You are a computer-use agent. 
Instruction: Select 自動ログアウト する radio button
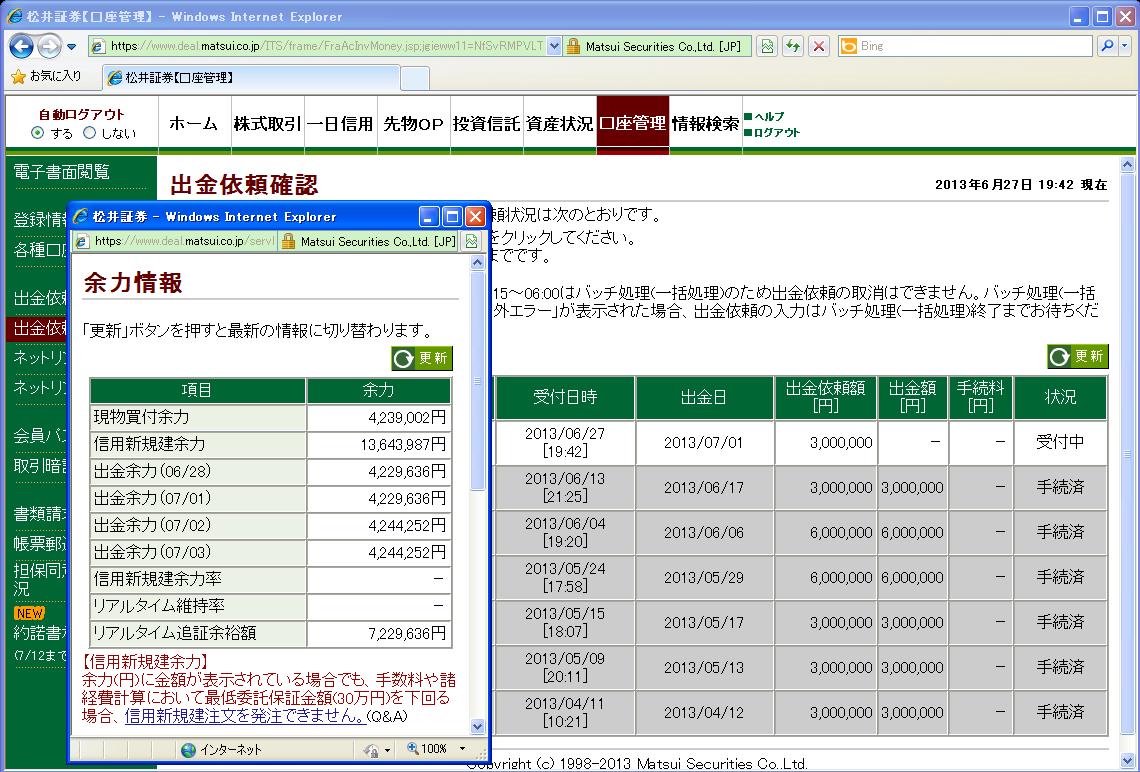click(x=38, y=133)
